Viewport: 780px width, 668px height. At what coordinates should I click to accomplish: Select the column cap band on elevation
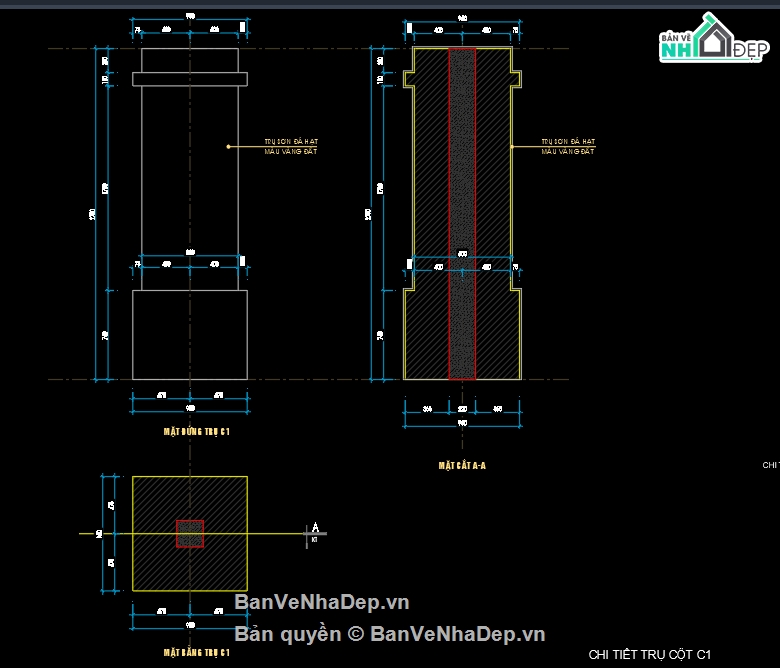pyautogui.click(x=190, y=79)
